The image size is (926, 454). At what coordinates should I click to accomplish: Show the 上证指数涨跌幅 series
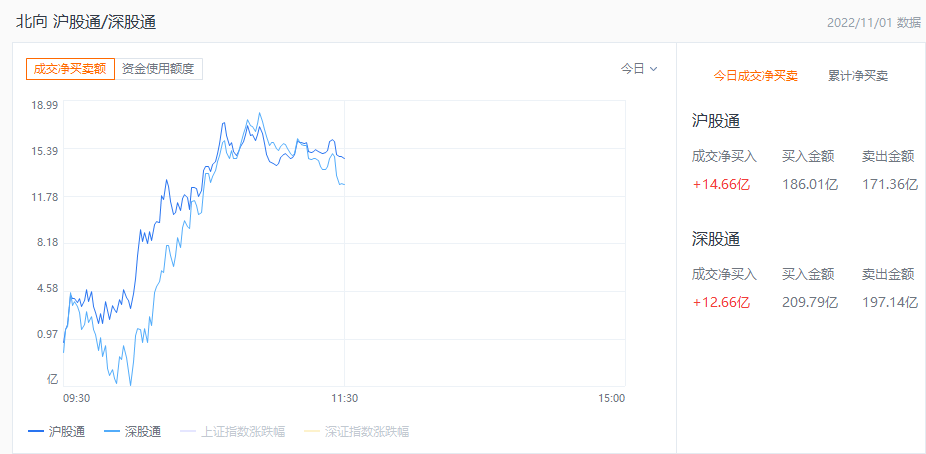click(x=242, y=432)
